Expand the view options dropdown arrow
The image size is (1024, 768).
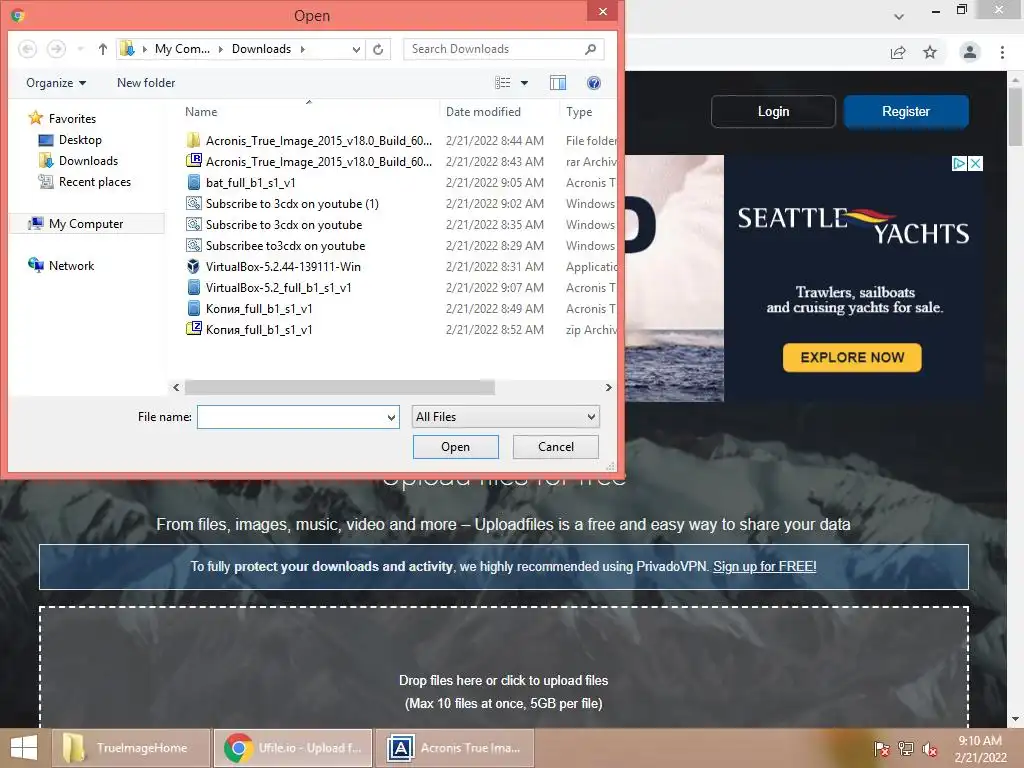coord(524,83)
